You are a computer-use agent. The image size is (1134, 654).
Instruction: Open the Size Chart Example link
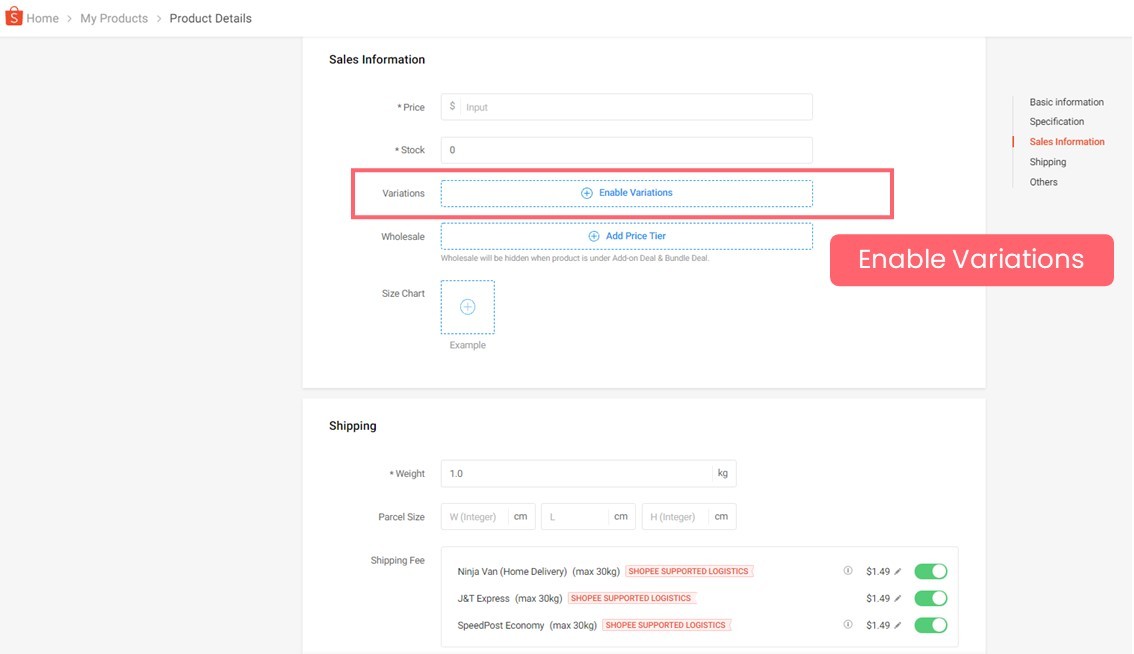(468, 345)
